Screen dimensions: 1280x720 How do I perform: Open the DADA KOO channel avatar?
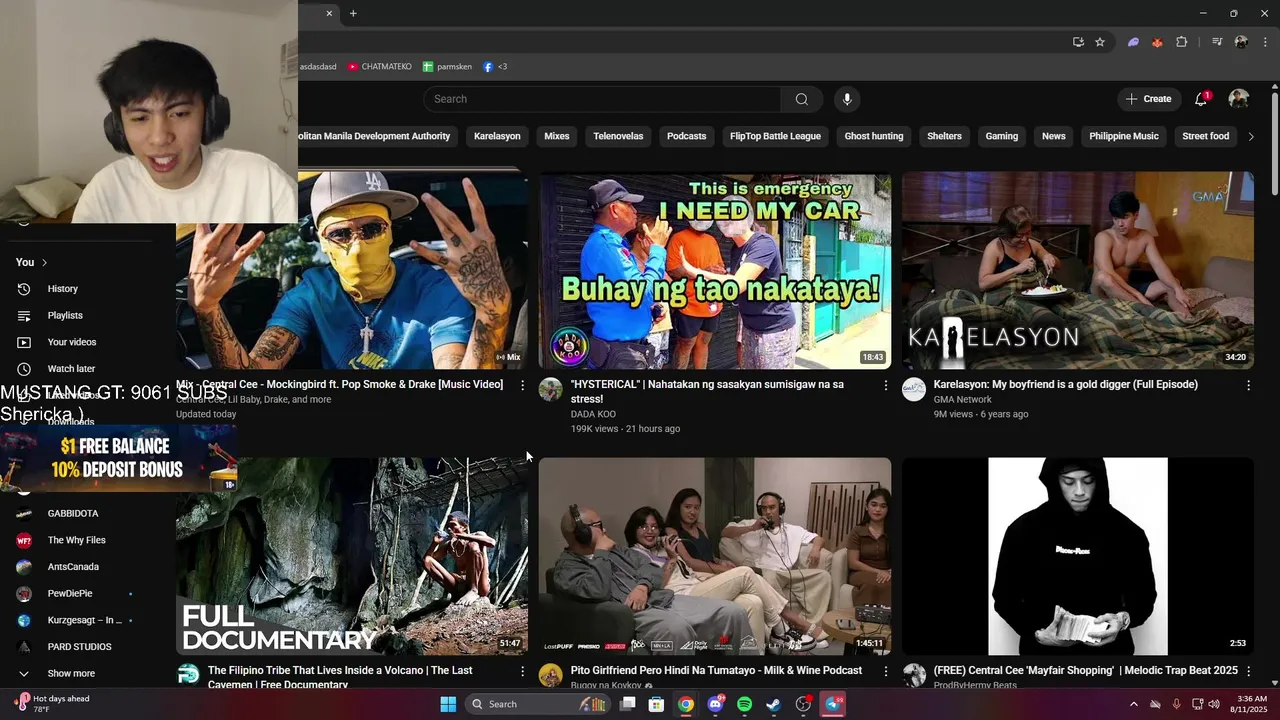coord(551,390)
